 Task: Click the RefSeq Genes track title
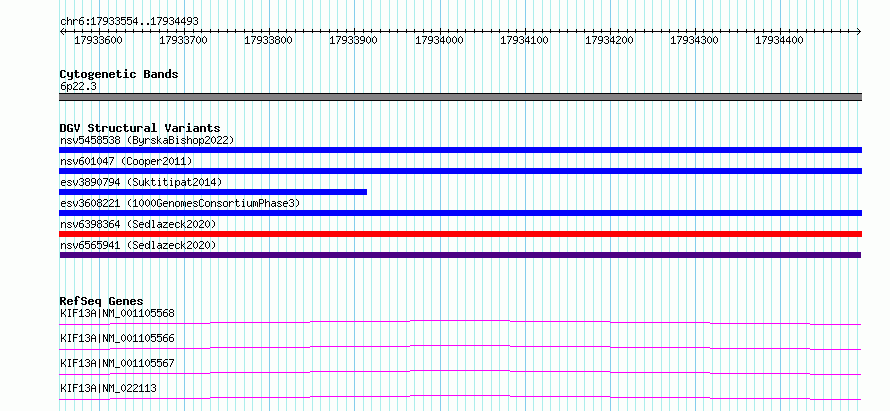102,301
